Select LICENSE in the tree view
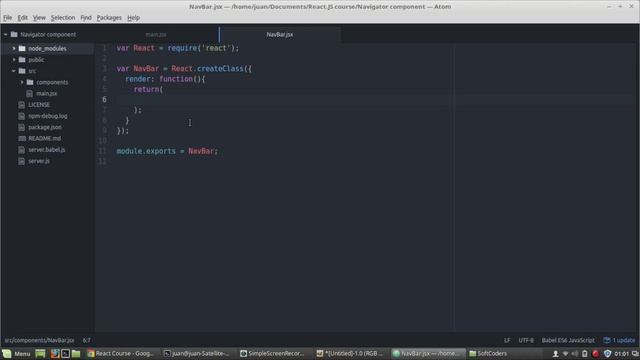The height and width of the screenshot is (360, 640). (39, 105)
